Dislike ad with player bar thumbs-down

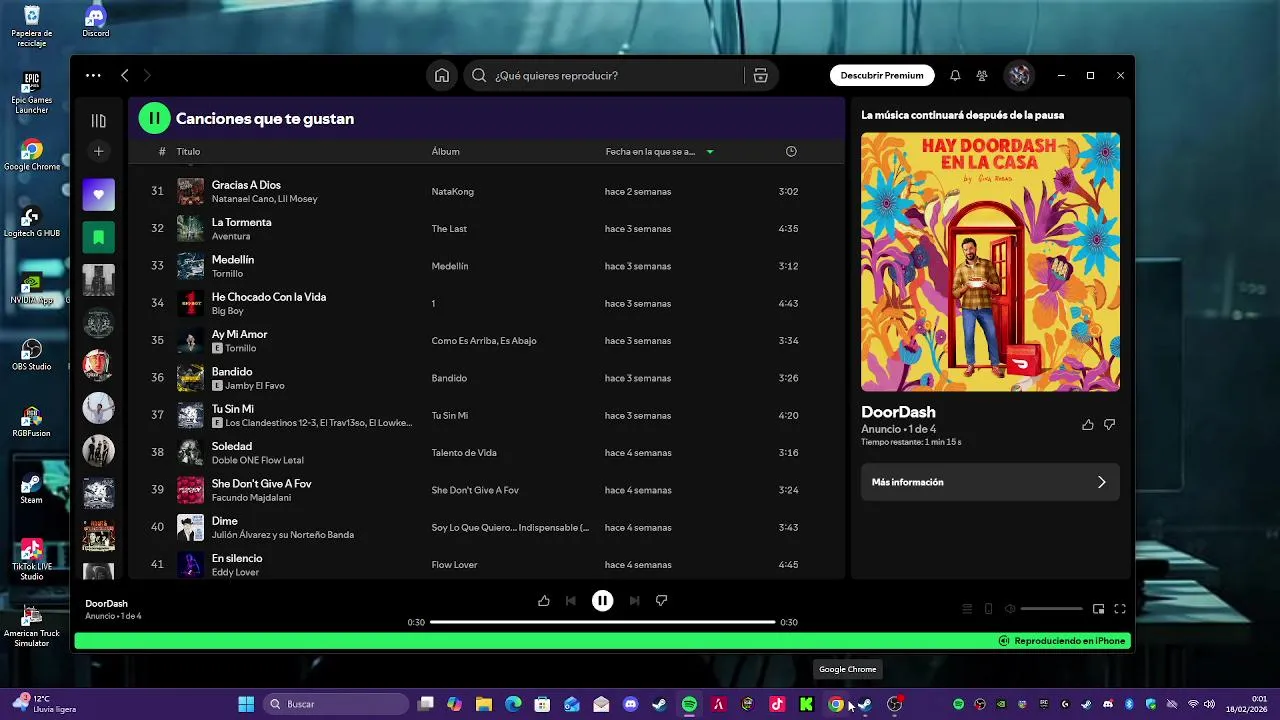point(661,601)
